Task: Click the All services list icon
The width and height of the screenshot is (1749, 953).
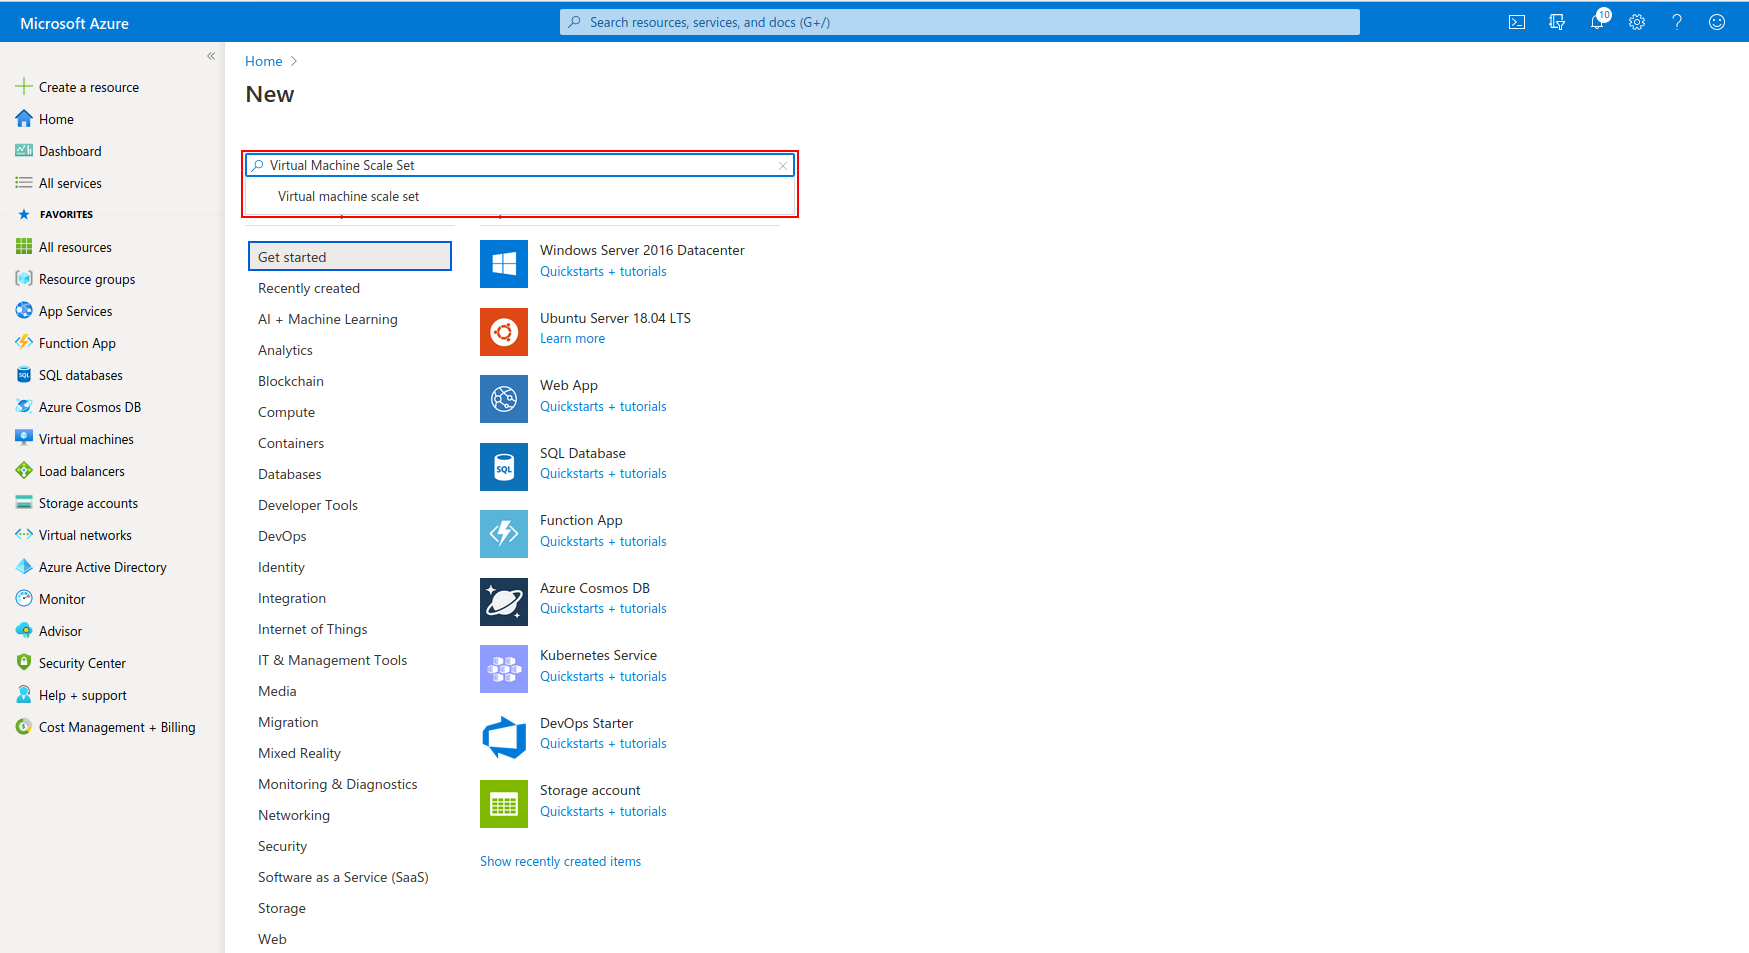Action: click(24, 183)
